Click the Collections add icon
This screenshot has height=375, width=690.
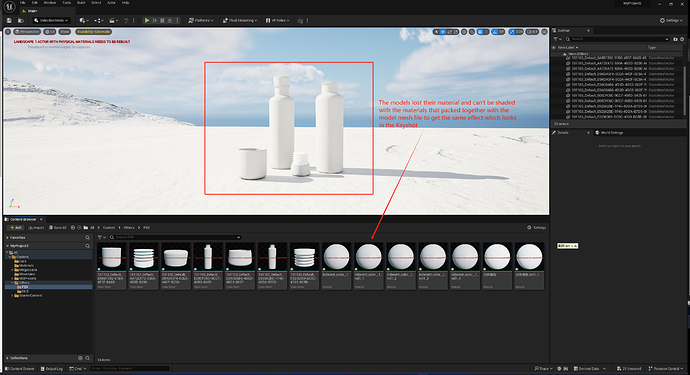click(x=80, y=358)
